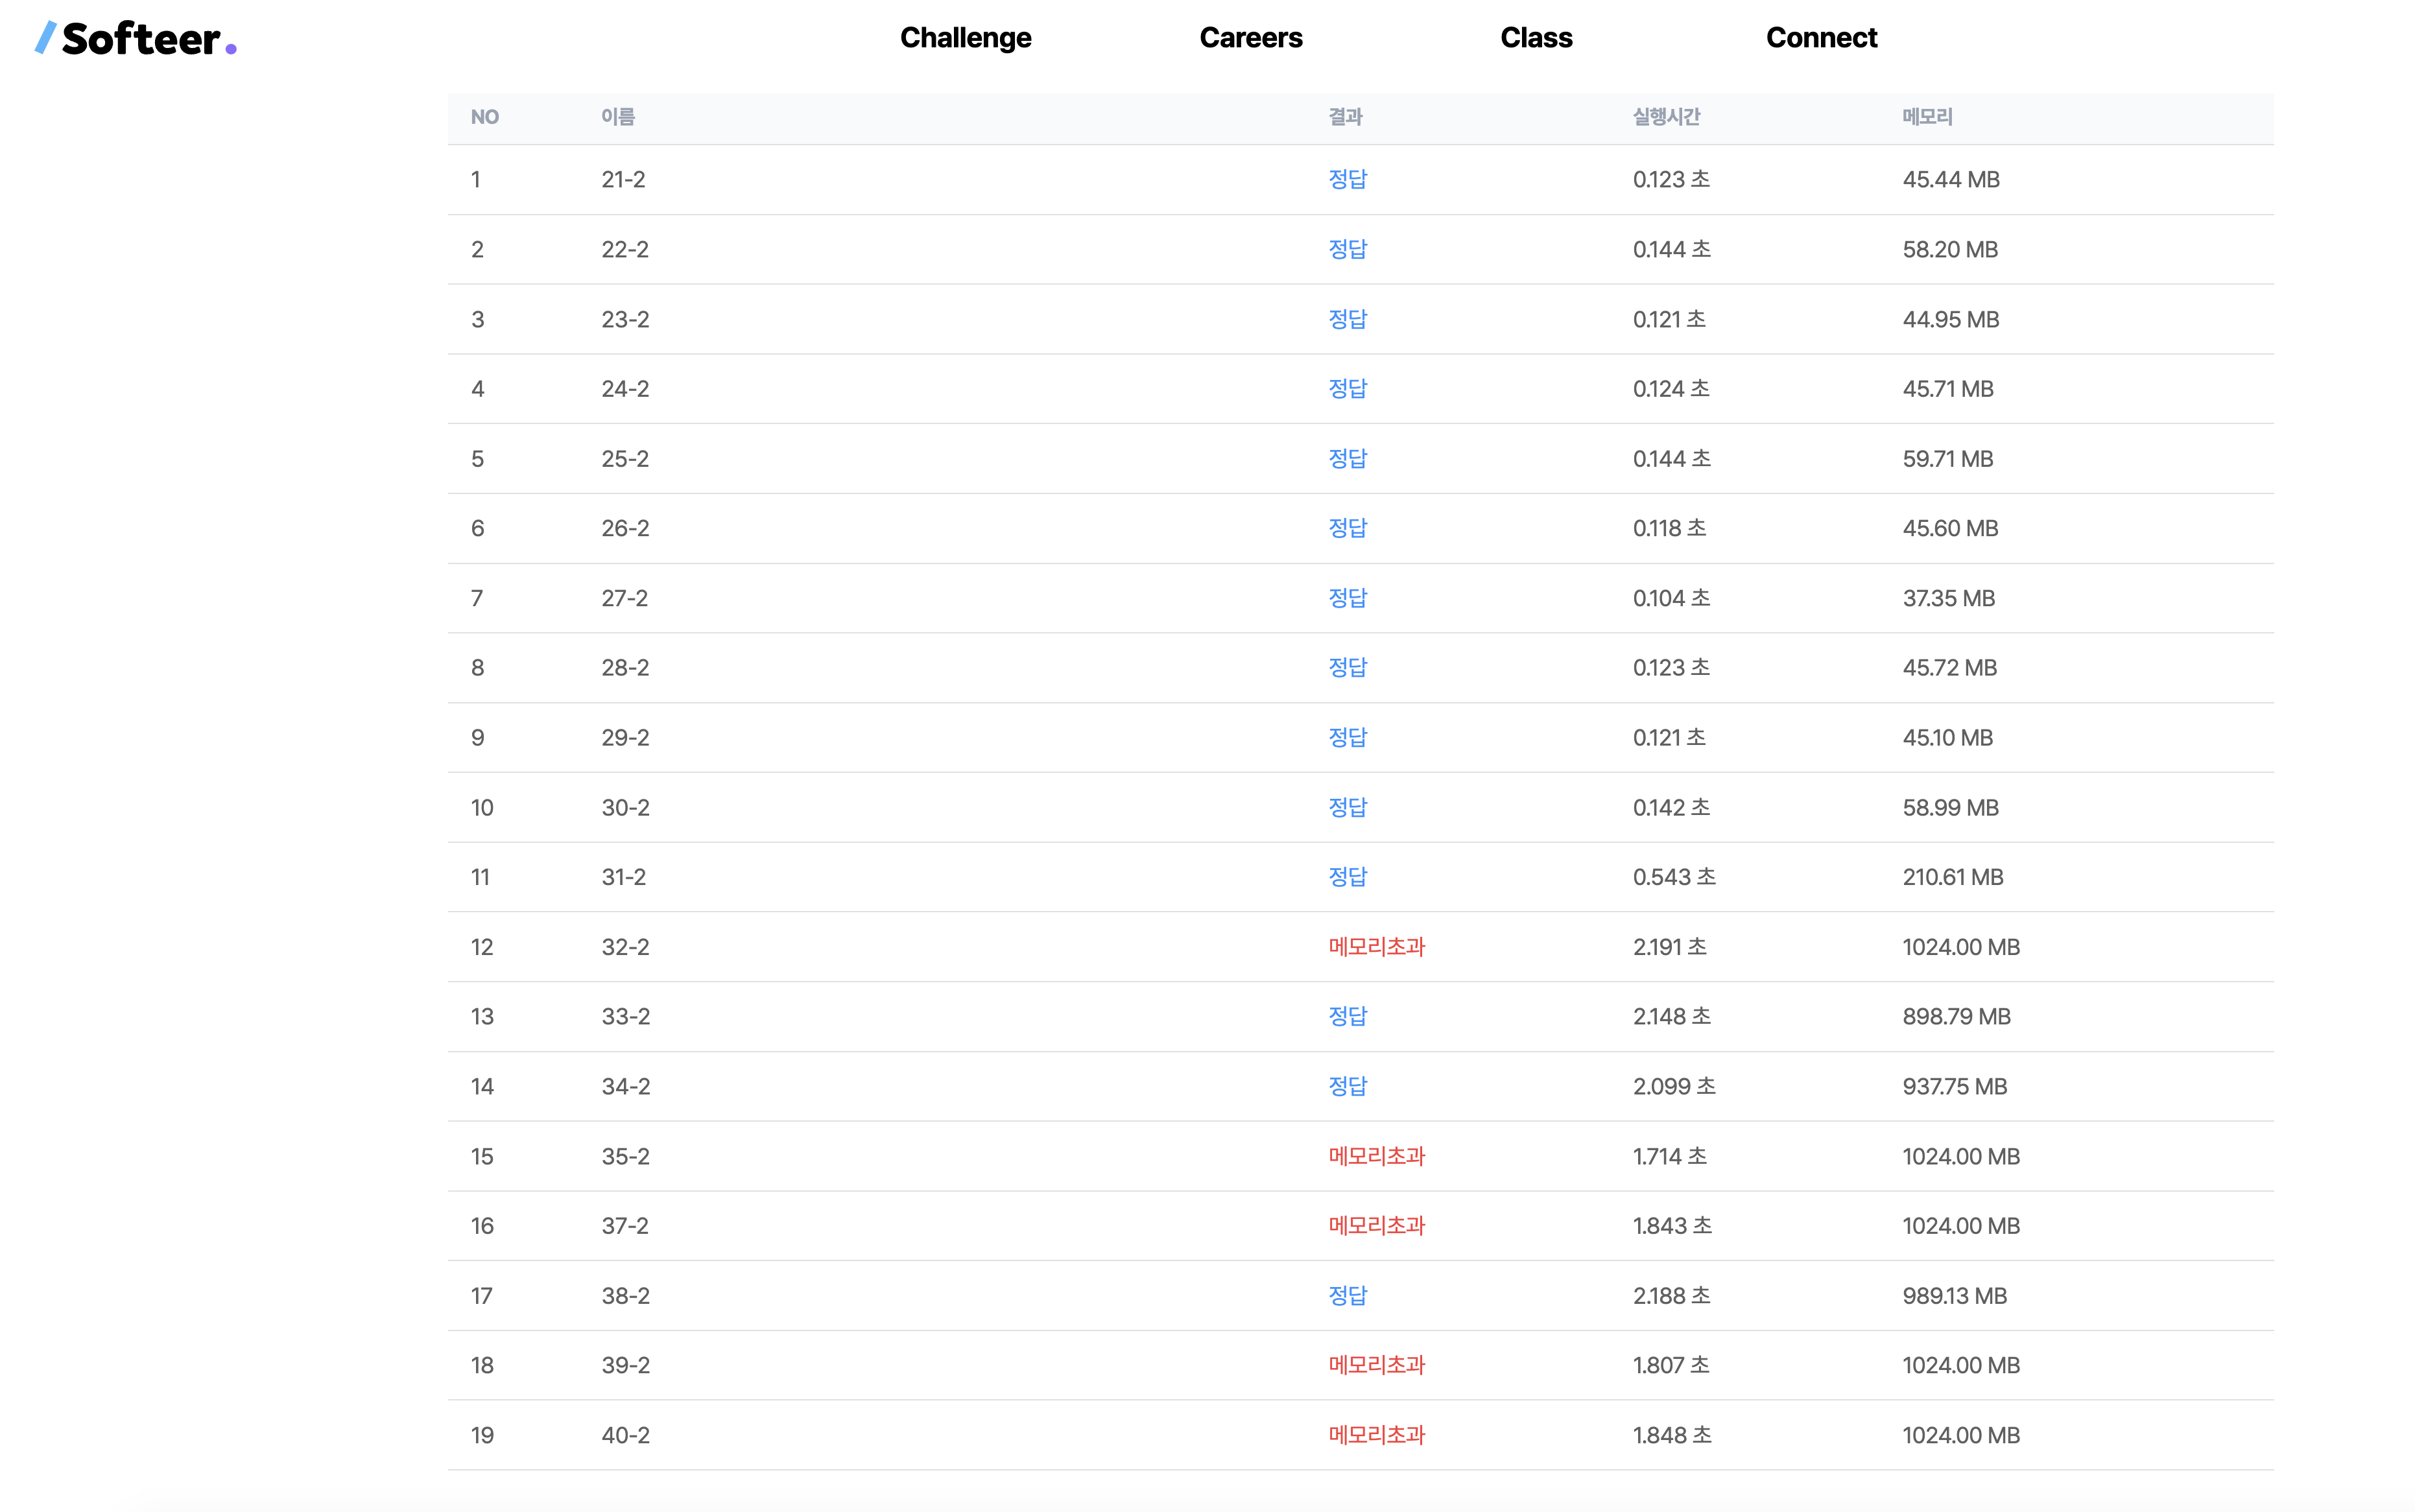Click 메모리초과 result for test 32-2
The image size is (2415, 1512).
tap(1376, 947)
